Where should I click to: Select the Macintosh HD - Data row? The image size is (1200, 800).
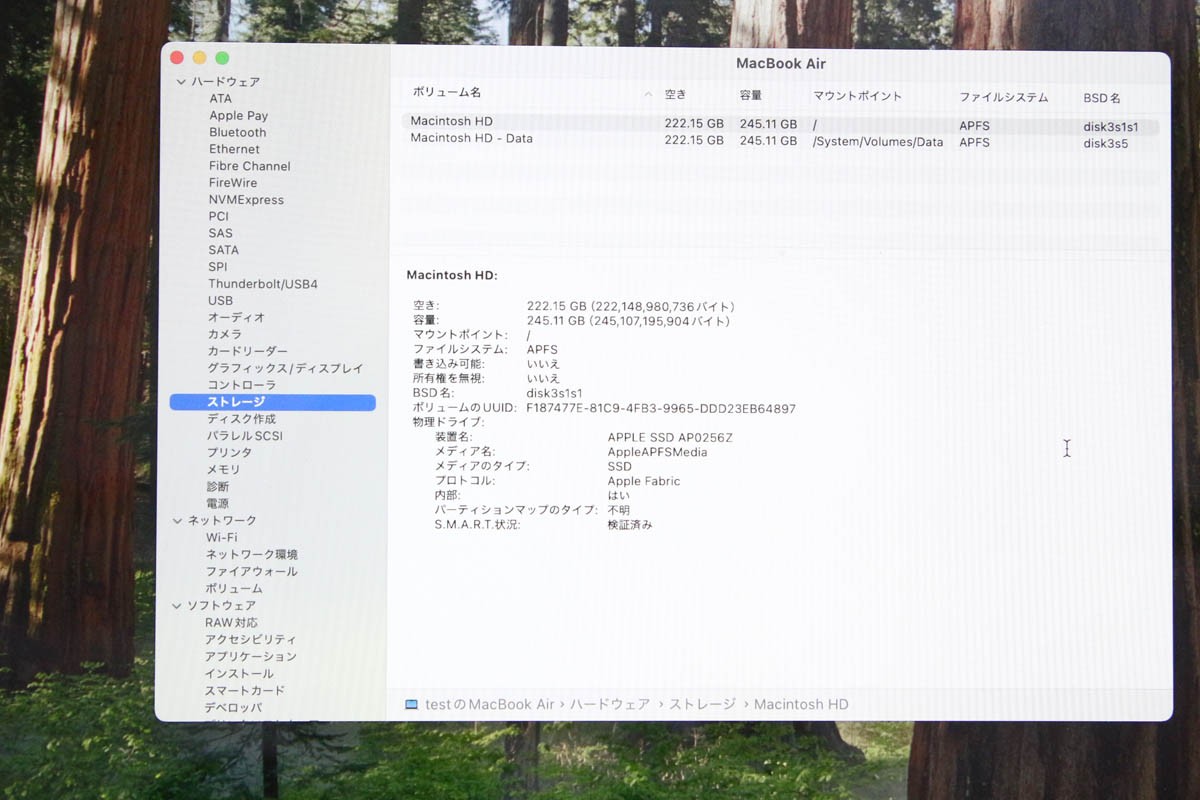tap(780, 141)
